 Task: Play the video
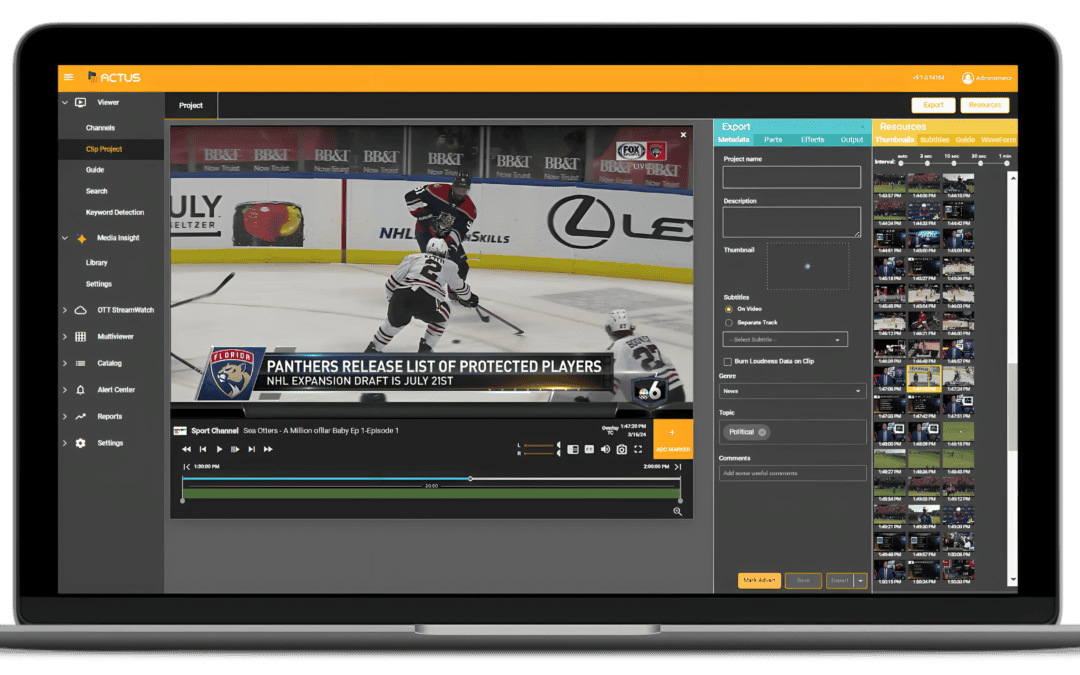219,449
